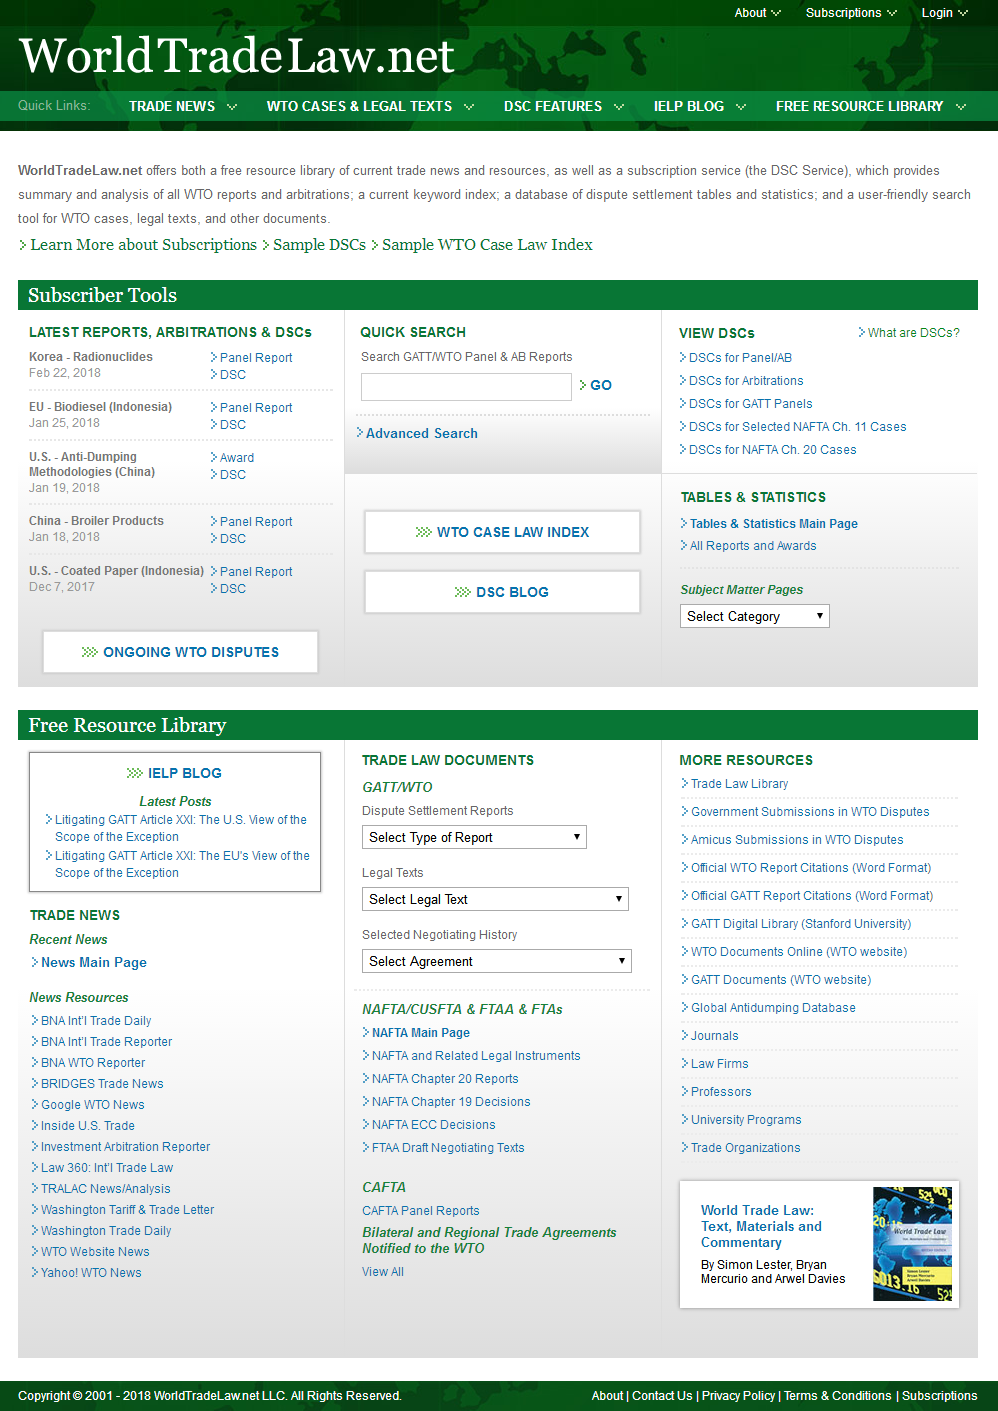
Task: Open Panel Report for Korea - Radionuclides
Action: click(256, 358)
